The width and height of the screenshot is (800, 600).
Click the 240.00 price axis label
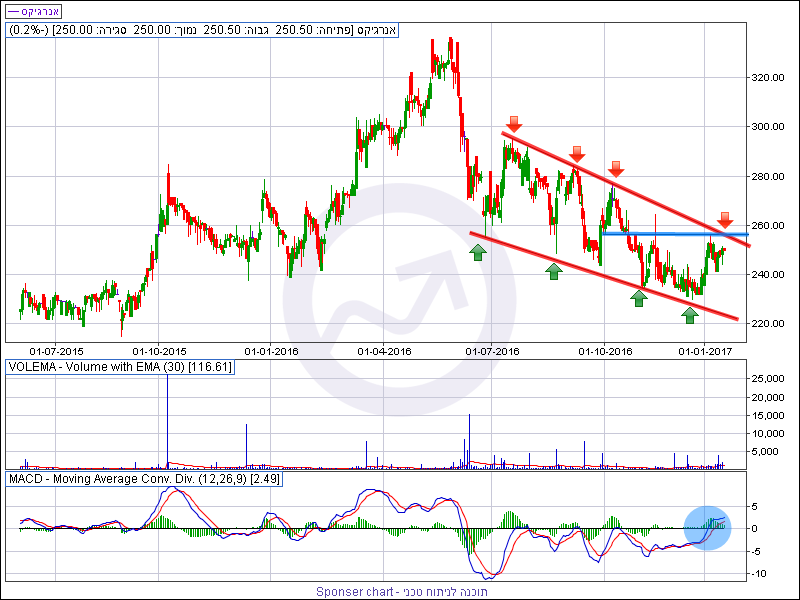point(768,274)
